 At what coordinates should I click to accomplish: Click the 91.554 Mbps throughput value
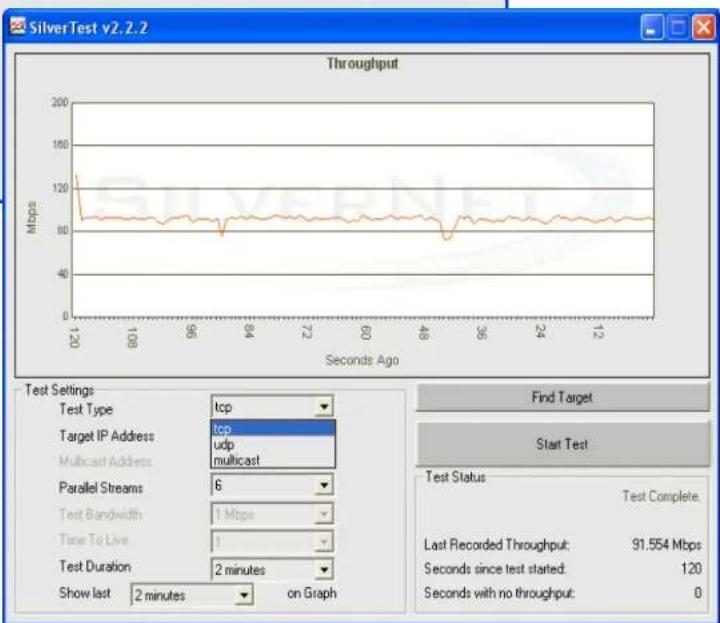tap(666, 544)
